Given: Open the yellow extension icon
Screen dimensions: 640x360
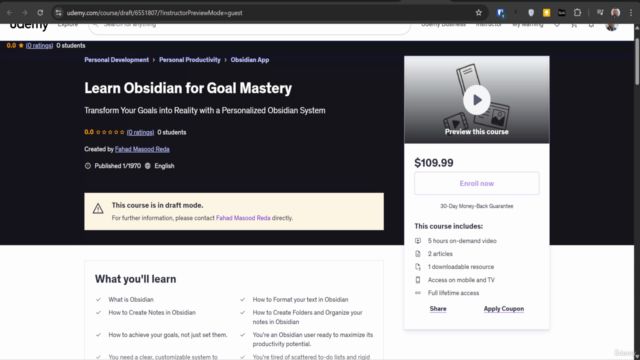Looking at the screenshot, I should point(546,13).
